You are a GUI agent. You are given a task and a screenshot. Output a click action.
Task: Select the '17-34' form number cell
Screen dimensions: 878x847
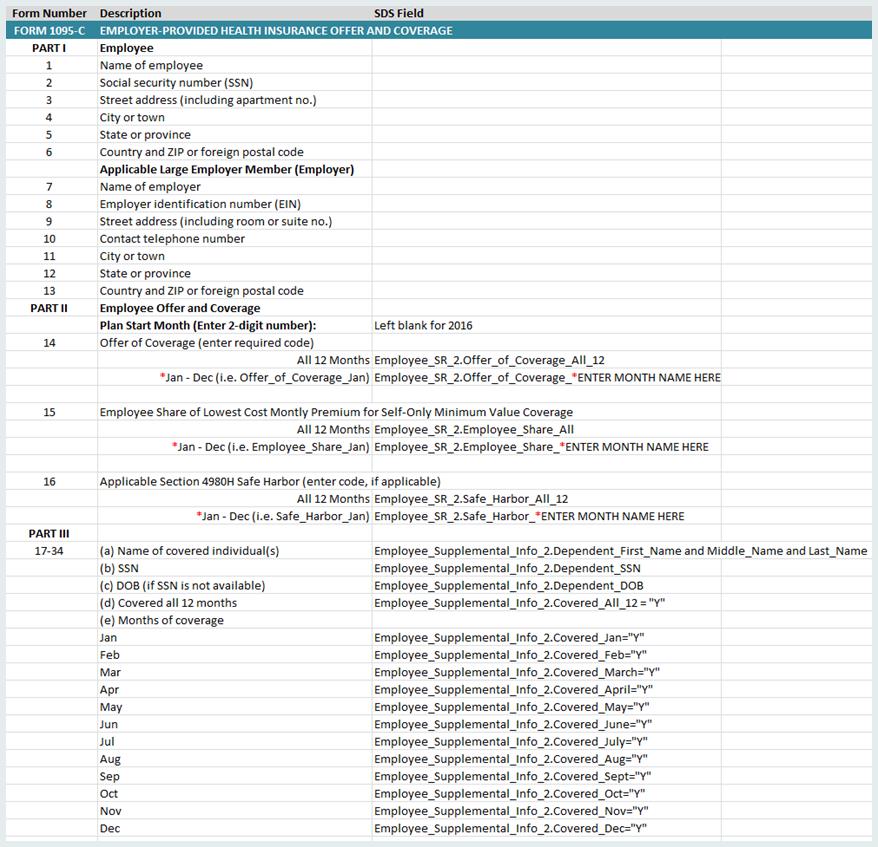click(x=49, y=551)
